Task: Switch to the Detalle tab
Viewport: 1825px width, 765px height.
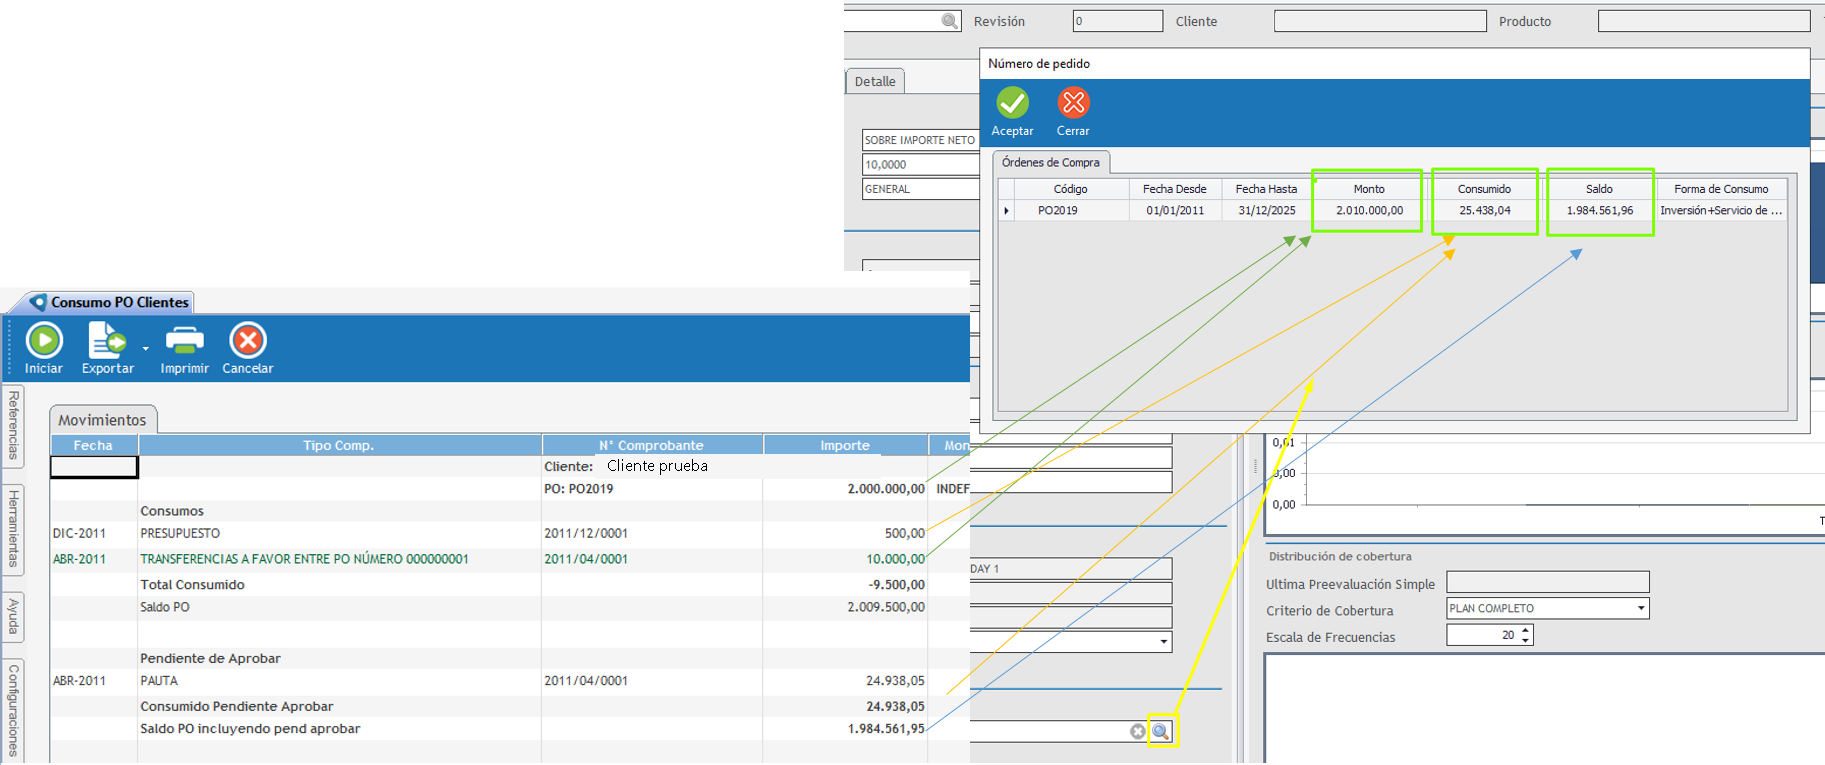Action: [x=875, y=82]
